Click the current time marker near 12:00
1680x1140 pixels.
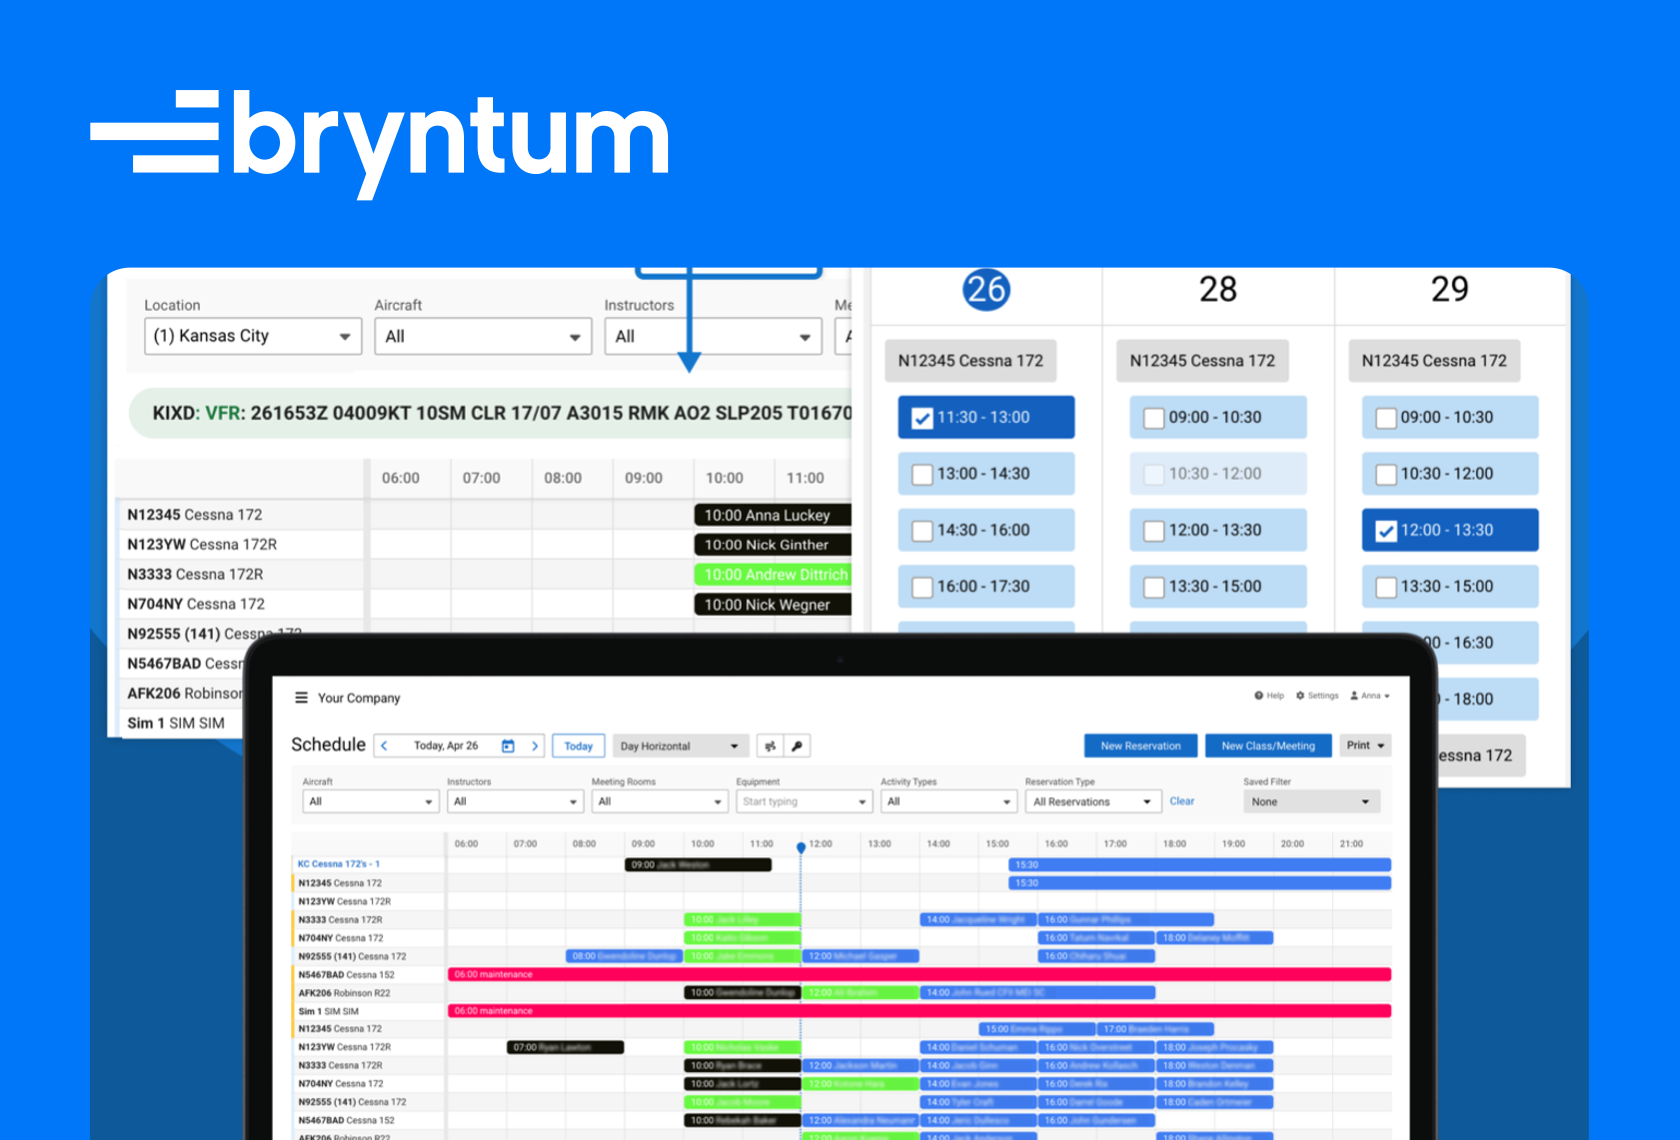click(x=801, y=848)
